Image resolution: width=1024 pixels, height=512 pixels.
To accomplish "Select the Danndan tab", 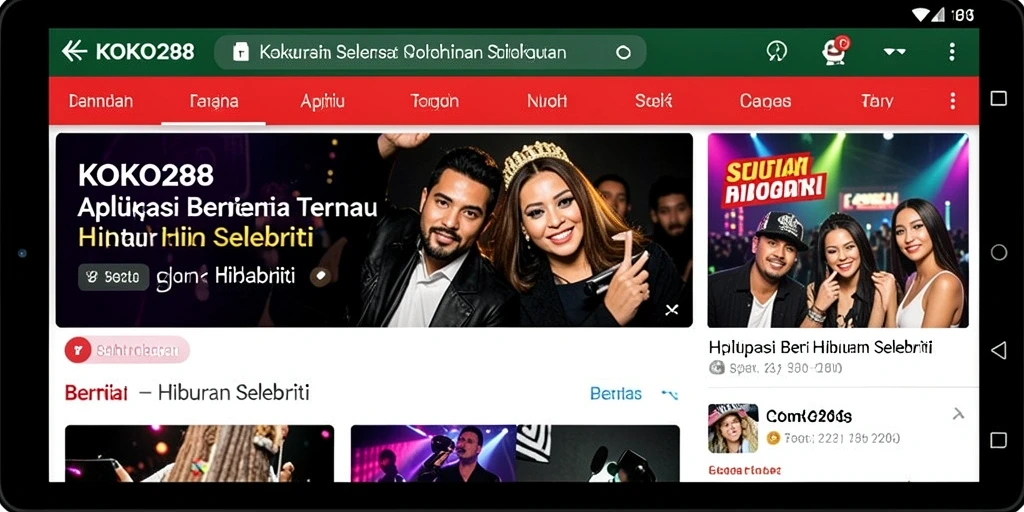I will pyautogui.click(x=101, y=101).
